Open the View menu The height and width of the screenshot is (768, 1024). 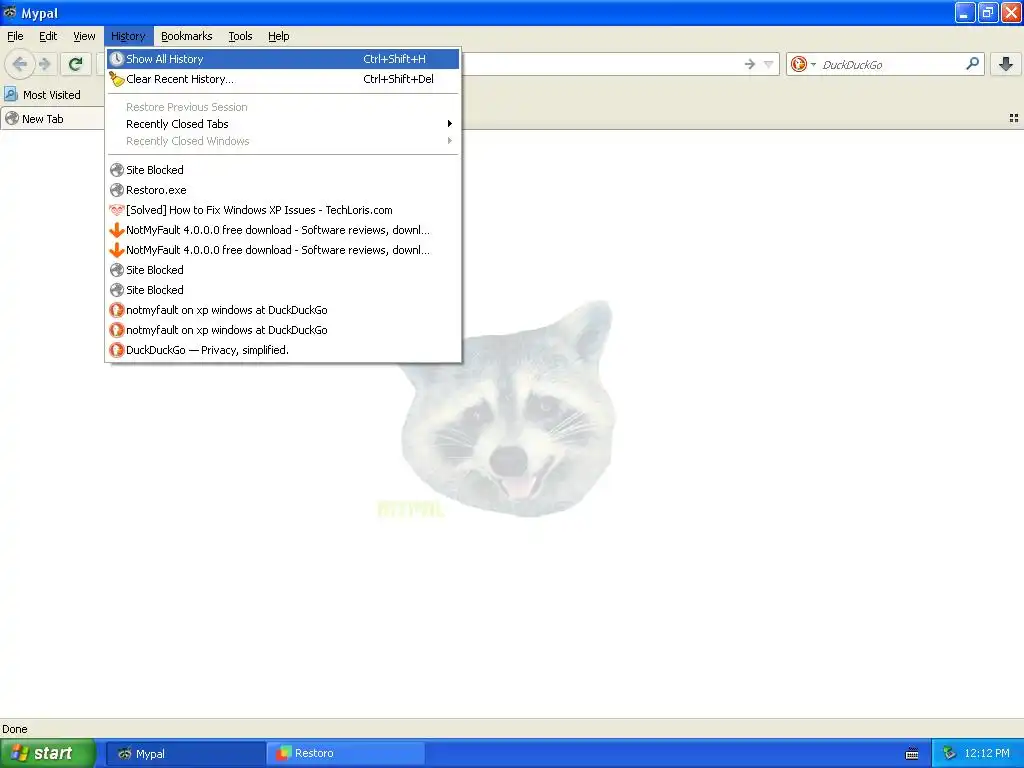pos(84,36)
